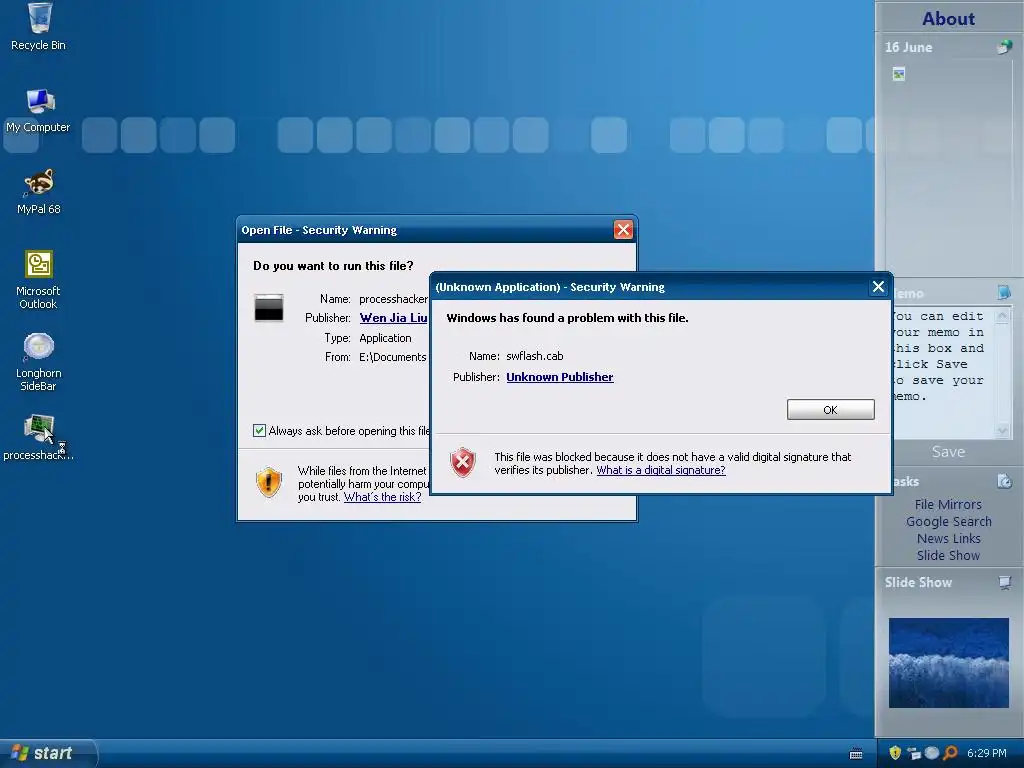1024x768 pixels.
Task: Open What's the risk link
Action: 382,497
